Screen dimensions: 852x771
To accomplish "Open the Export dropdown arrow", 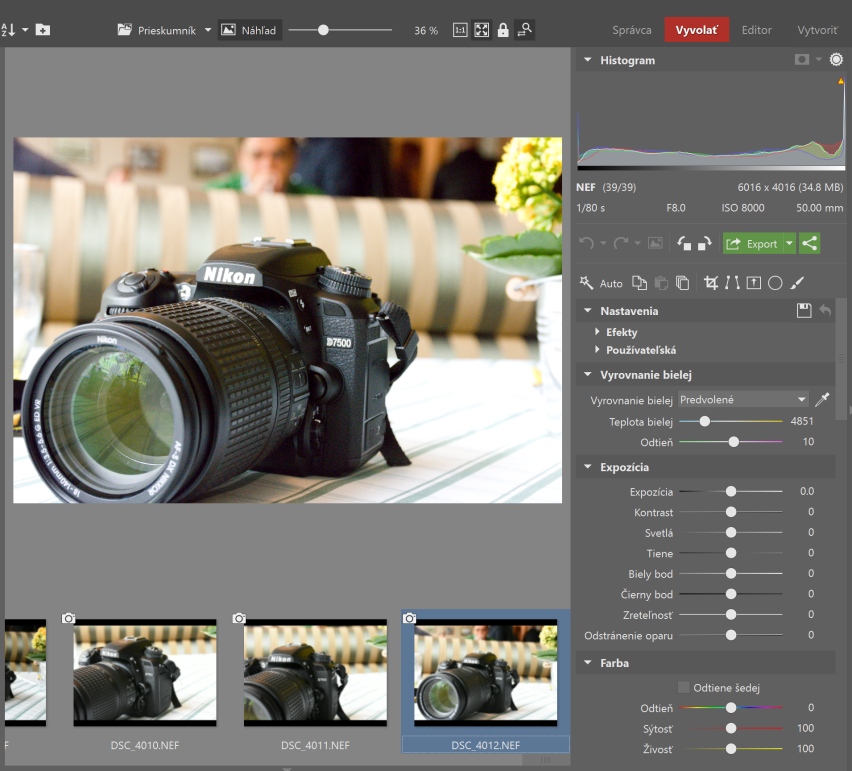I will coord(789,243).
